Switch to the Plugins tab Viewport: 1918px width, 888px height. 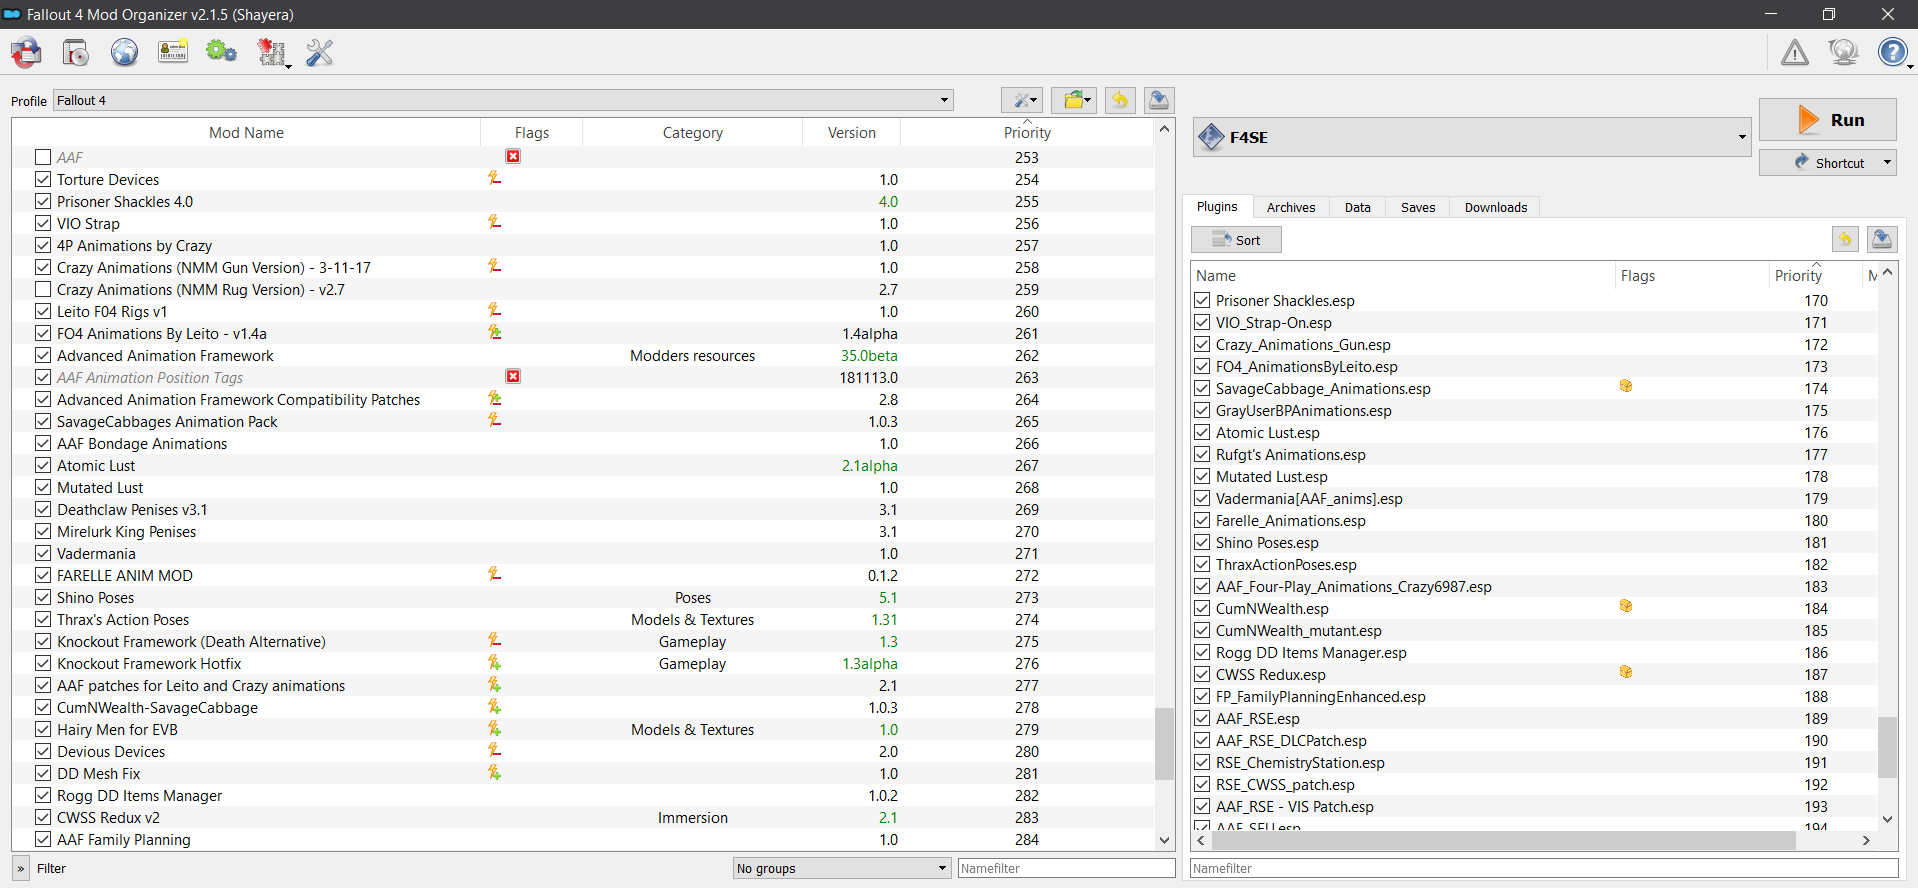click(1217, 207)
